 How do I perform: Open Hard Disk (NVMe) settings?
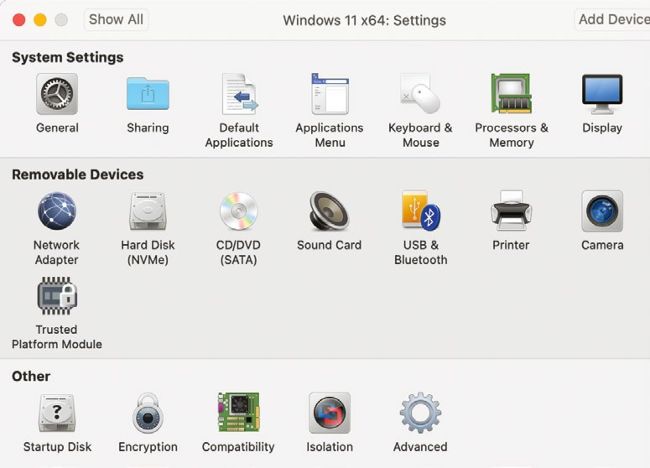147,212
